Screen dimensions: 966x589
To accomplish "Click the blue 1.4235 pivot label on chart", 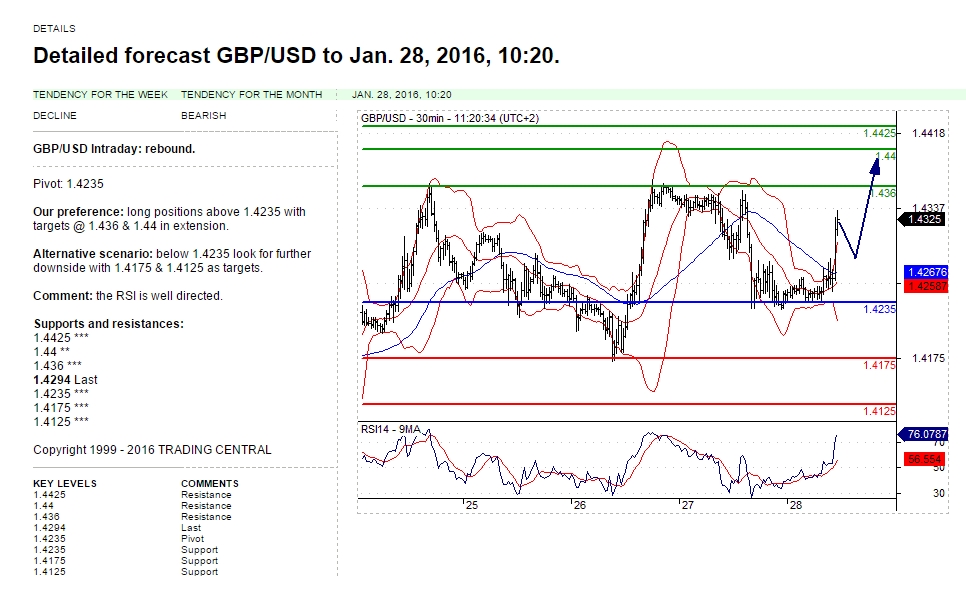I will click(x=879, y=309).
